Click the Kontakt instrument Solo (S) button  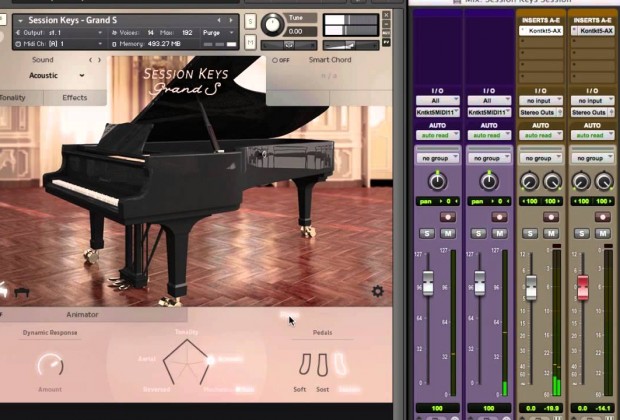click(x=250, y=21)
